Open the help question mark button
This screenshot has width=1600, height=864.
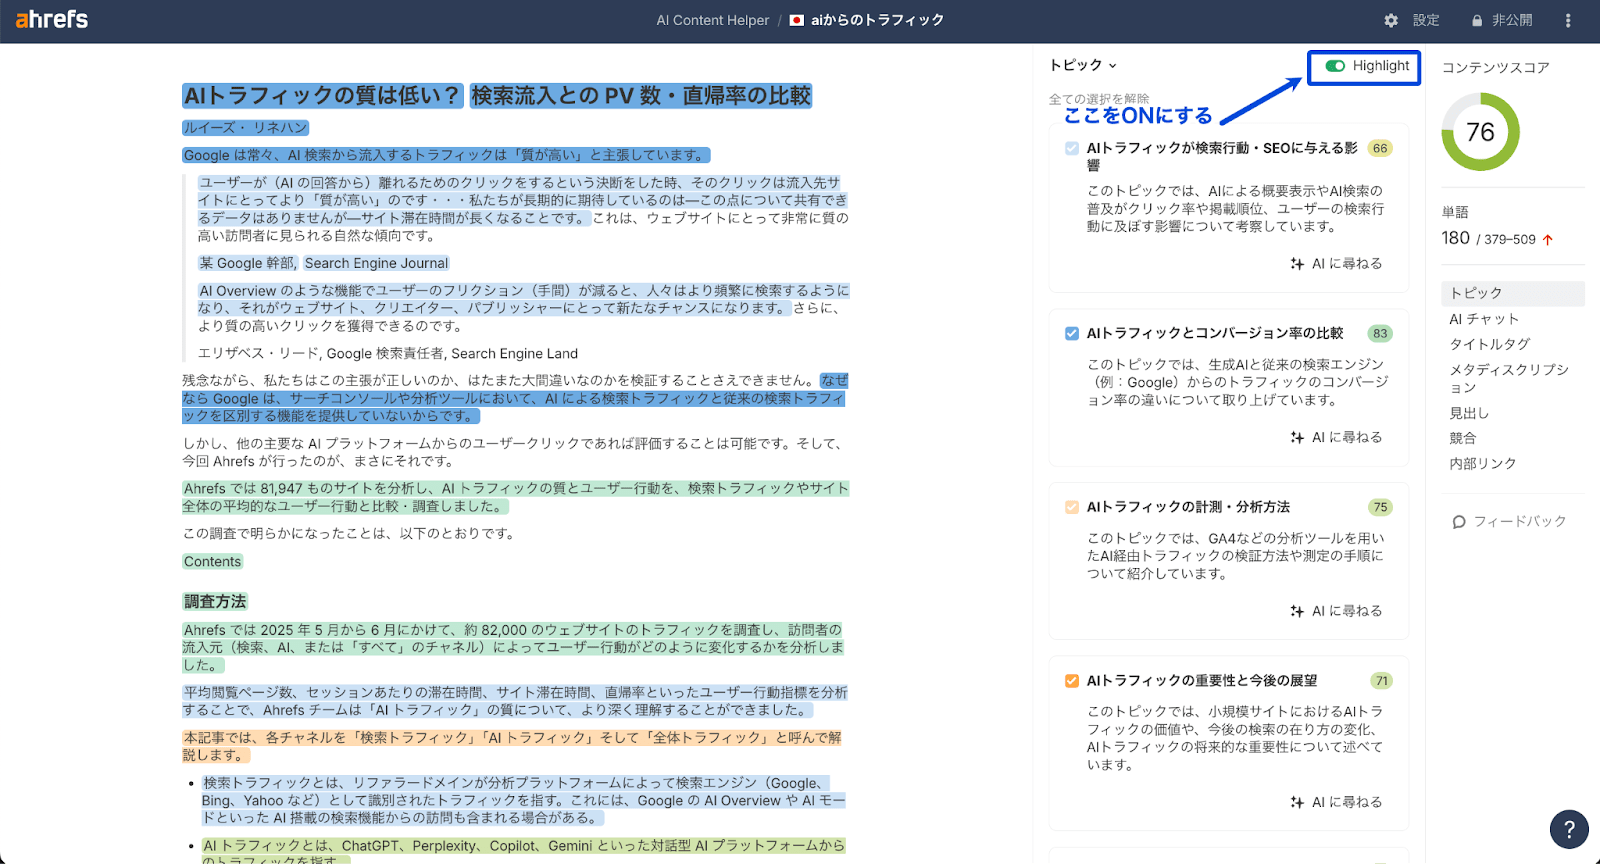pos(1569,829)
